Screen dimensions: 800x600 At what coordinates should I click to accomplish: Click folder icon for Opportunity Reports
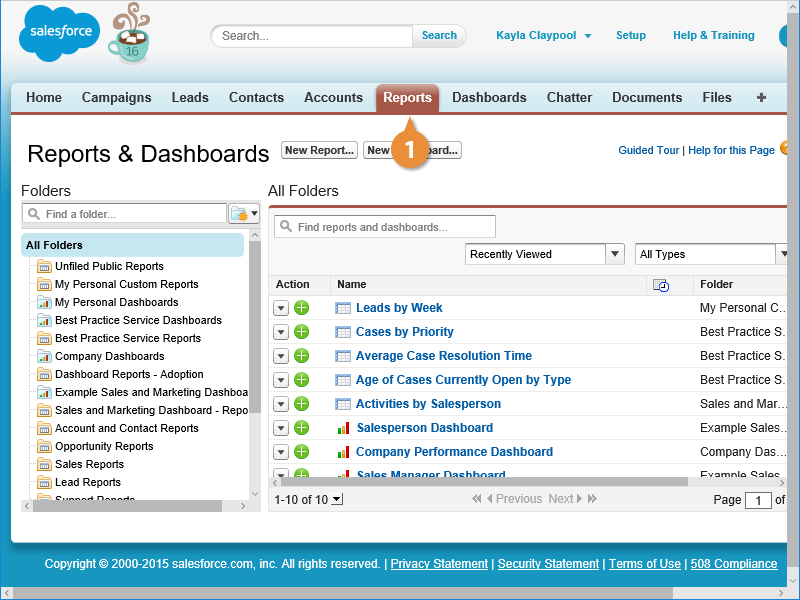click(44, 446)
